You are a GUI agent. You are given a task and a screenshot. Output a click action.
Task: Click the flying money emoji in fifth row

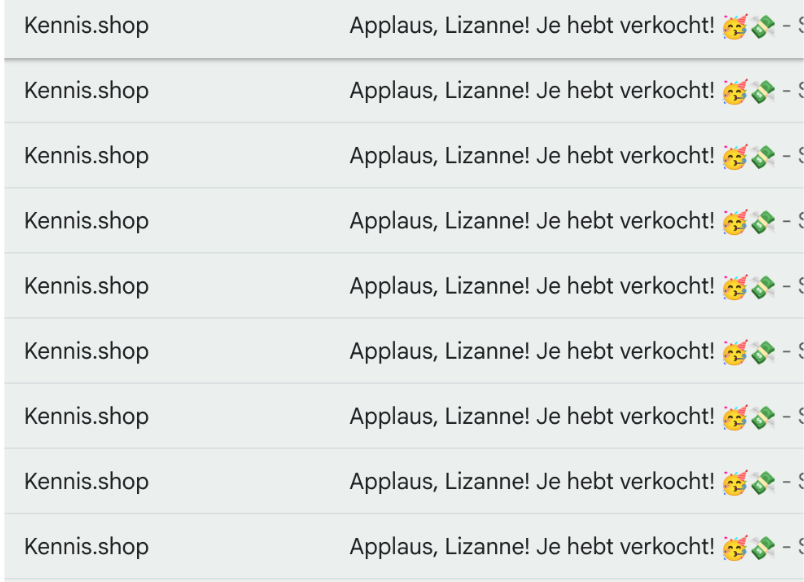764,286
